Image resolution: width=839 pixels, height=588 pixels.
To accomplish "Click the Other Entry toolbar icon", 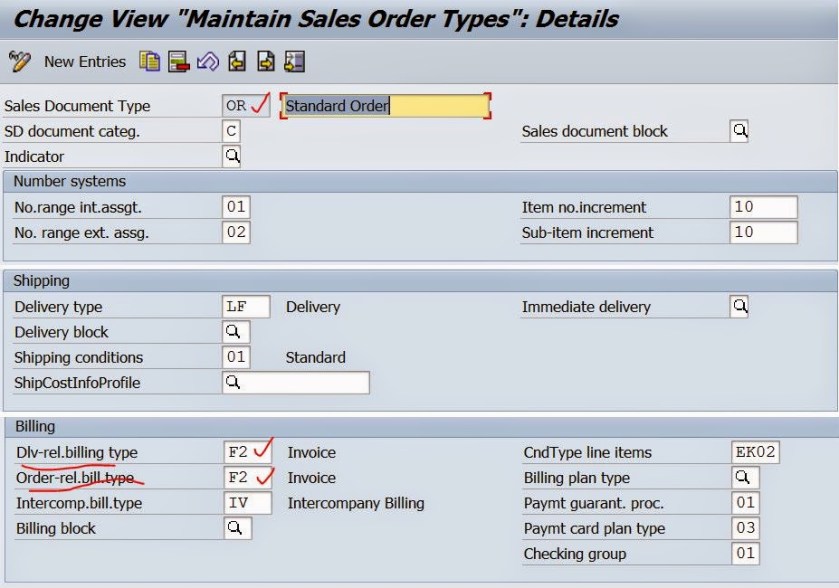I will pos(295,62).
